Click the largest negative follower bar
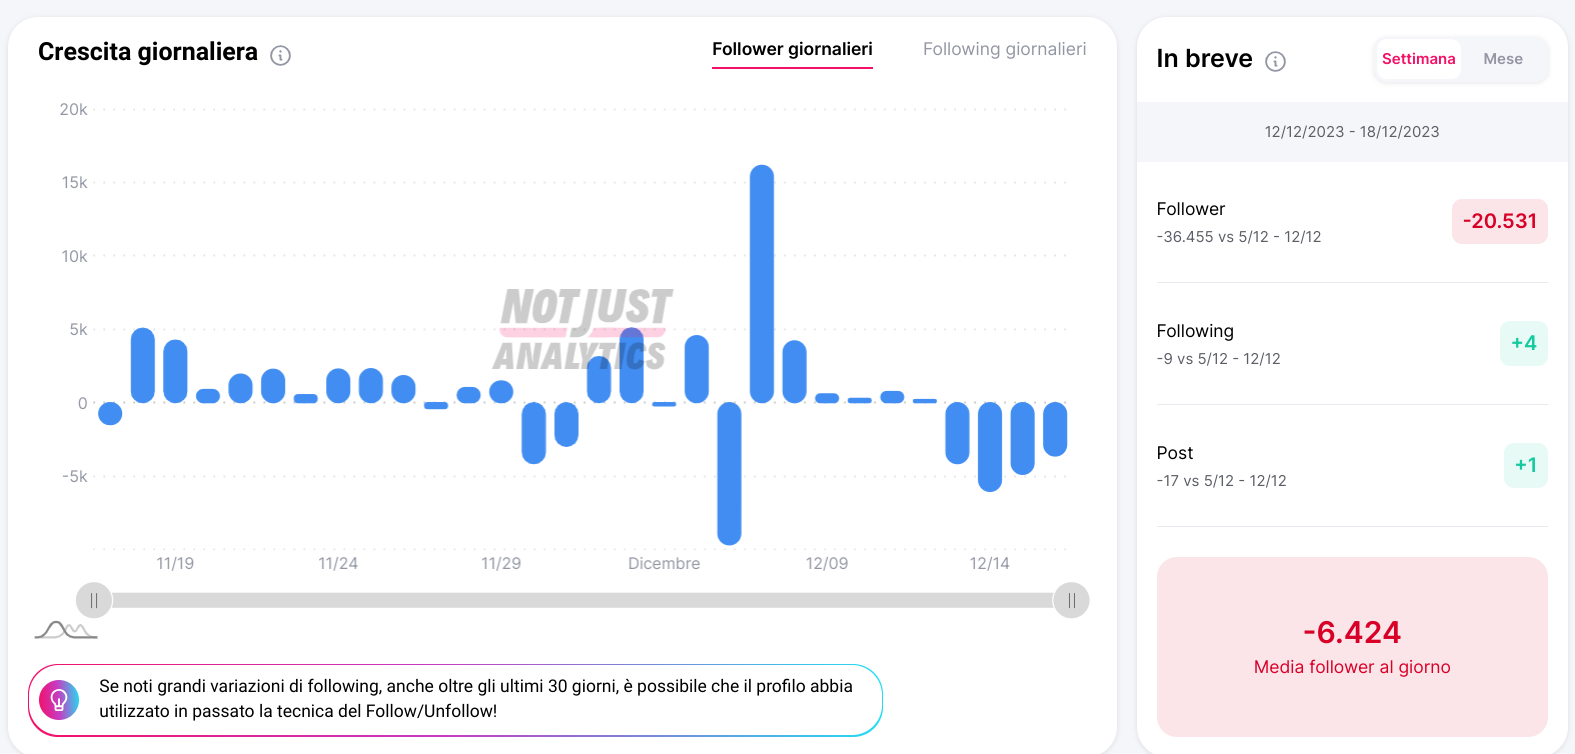 (x=729, y=473)
